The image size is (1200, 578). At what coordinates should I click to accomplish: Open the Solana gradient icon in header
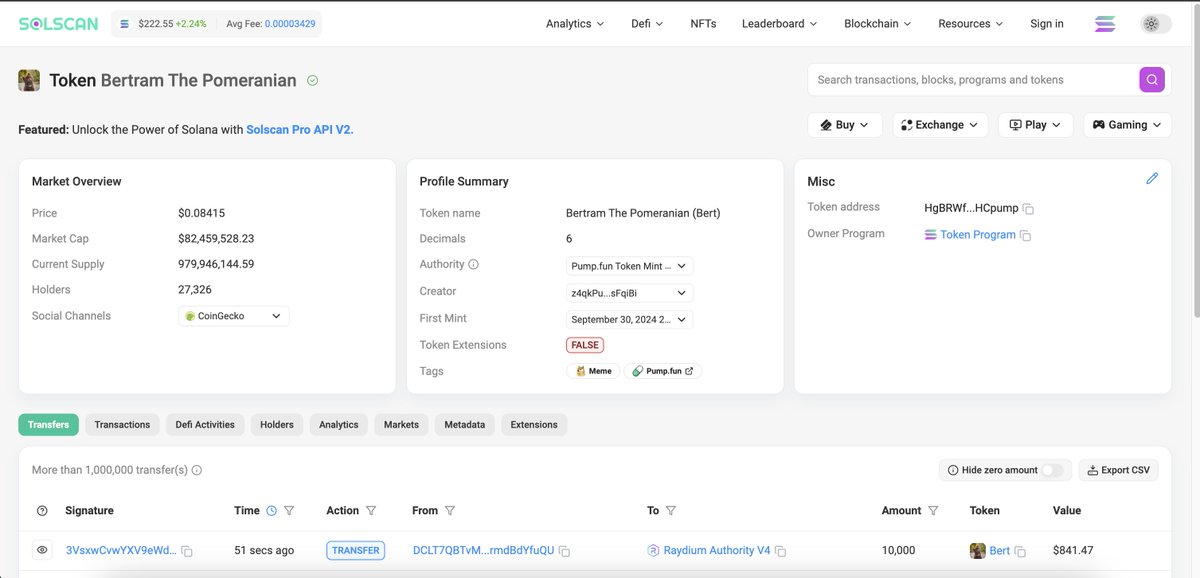[1105, 24]
